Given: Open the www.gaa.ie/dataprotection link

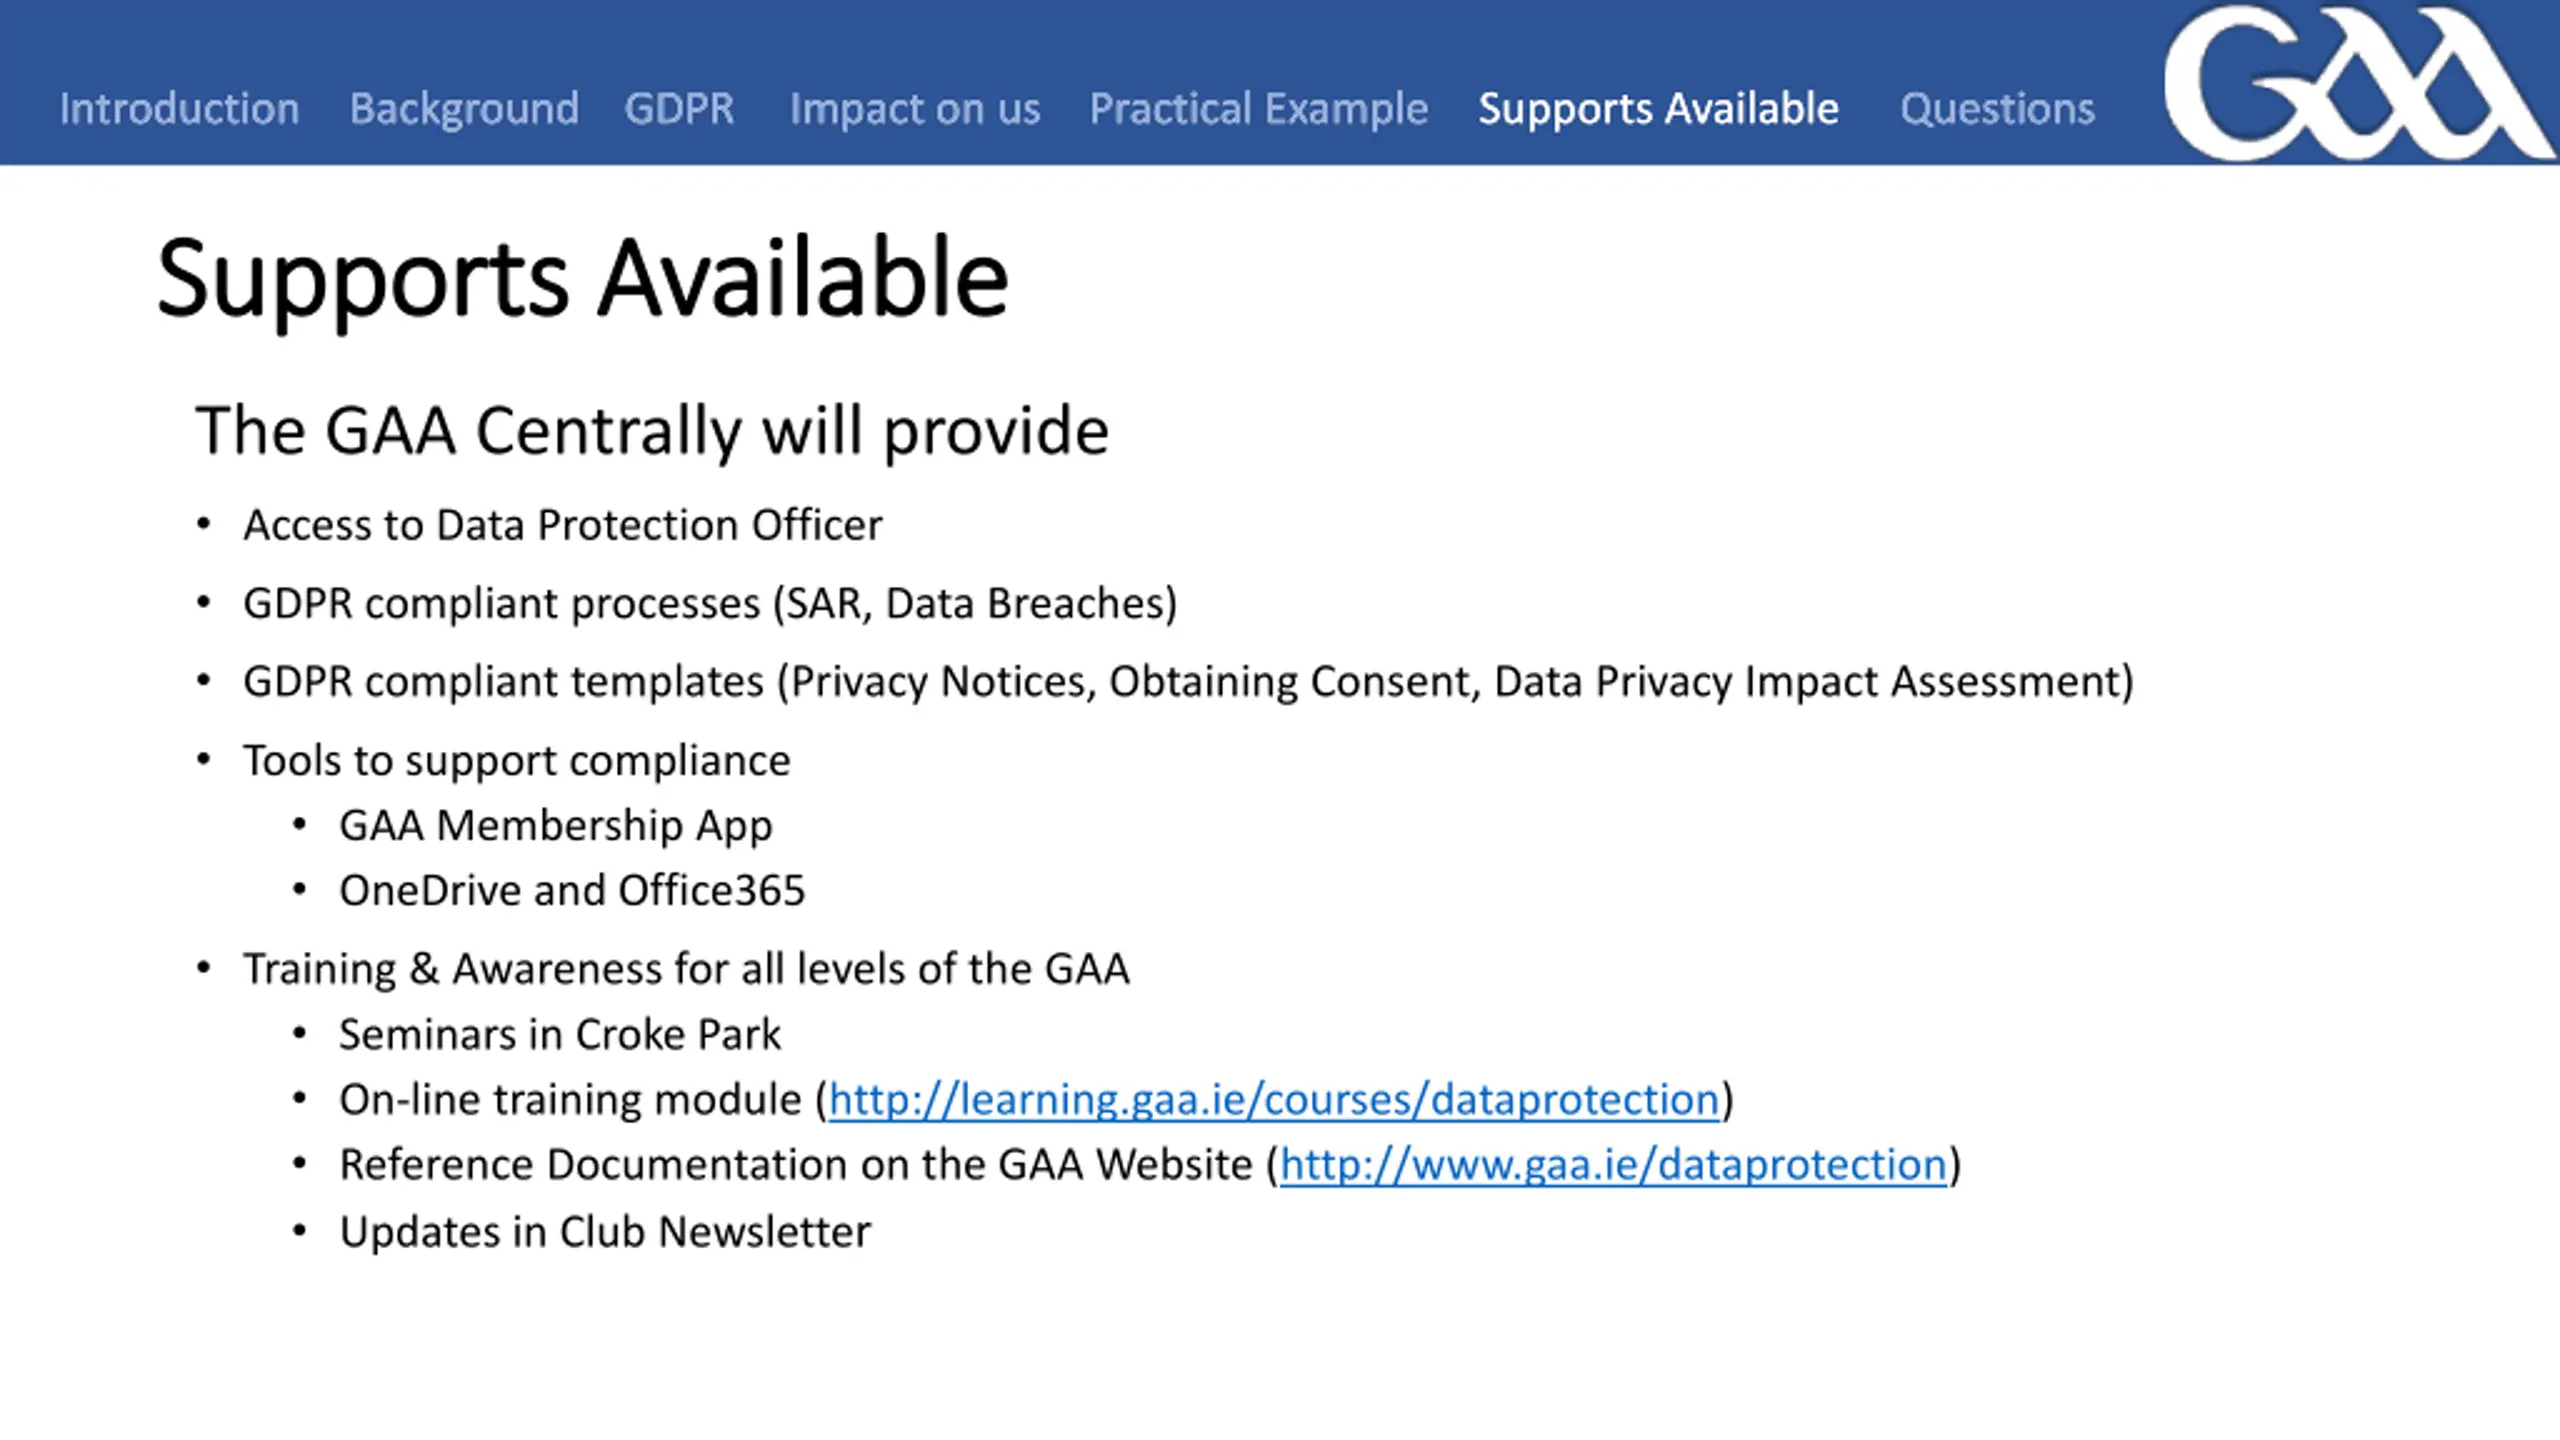Looking at the screenshot, I should point(1614,1165).
